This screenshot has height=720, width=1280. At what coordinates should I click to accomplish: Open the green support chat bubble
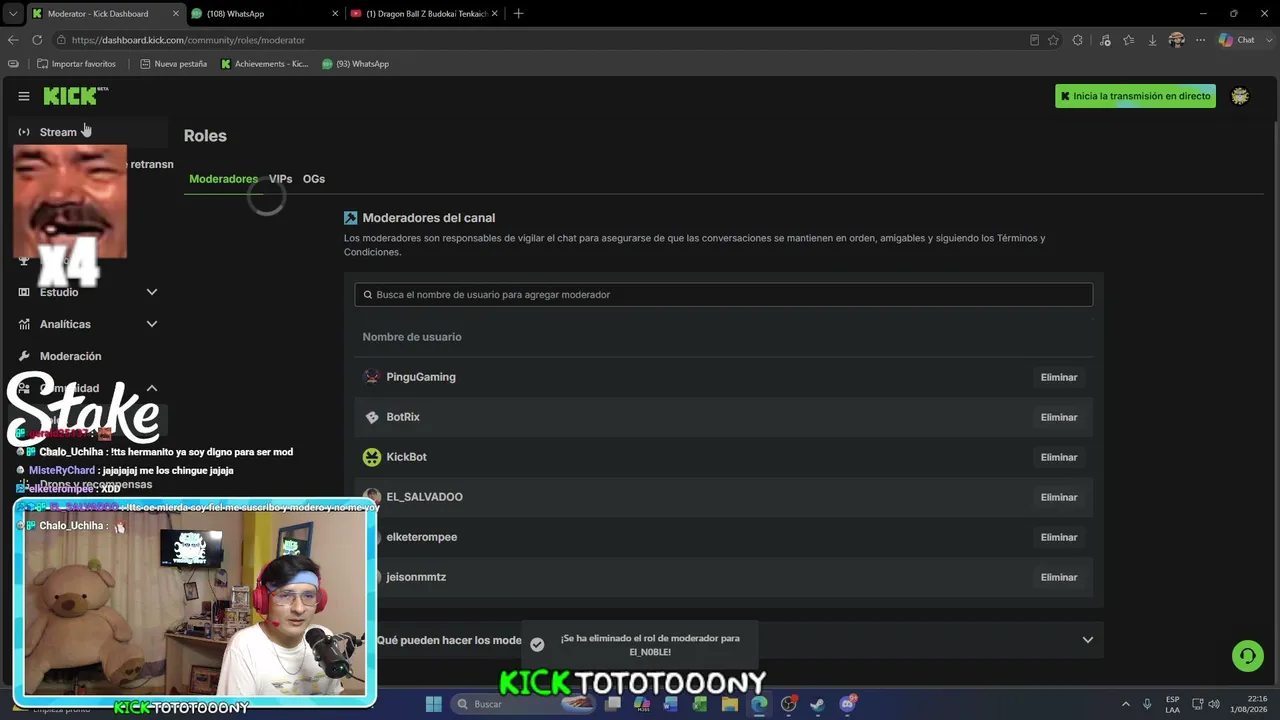click(1247, 656)
